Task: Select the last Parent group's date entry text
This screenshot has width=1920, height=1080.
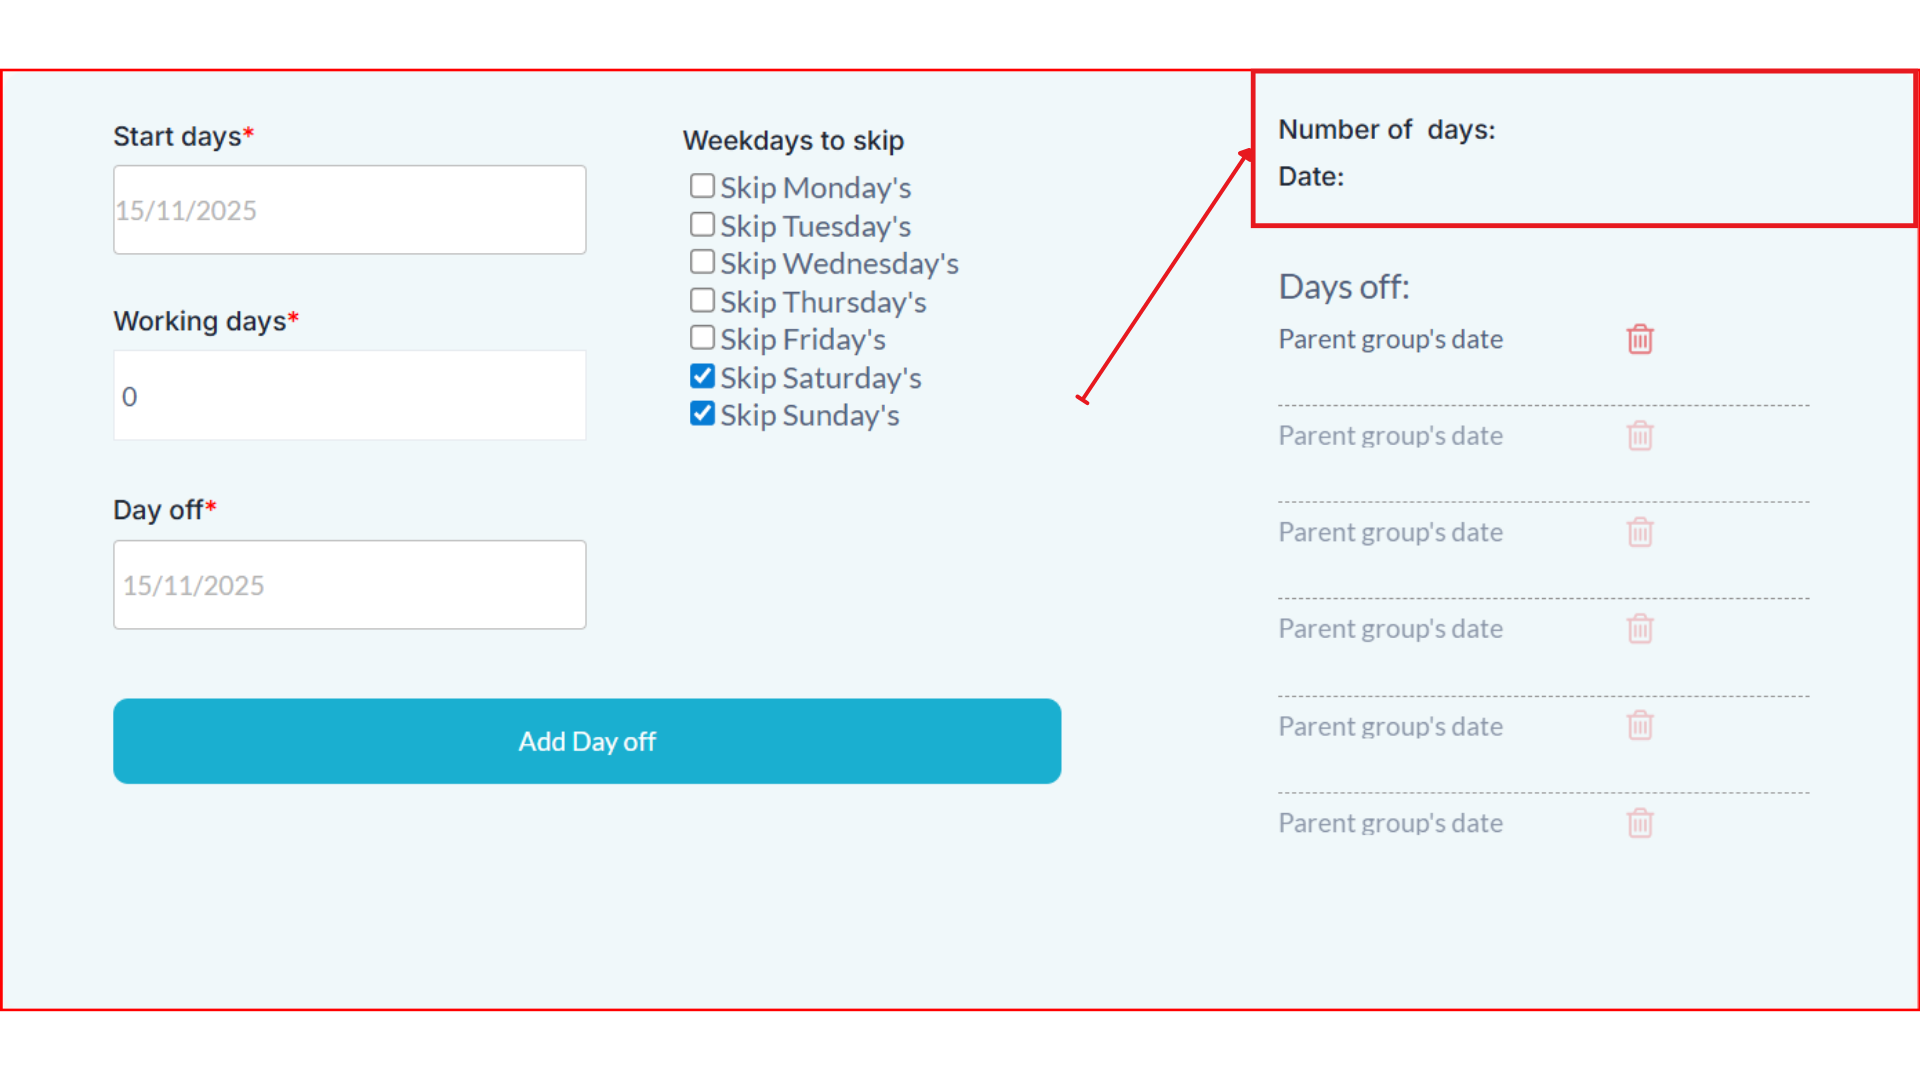Action: [x=1390, y=823]
